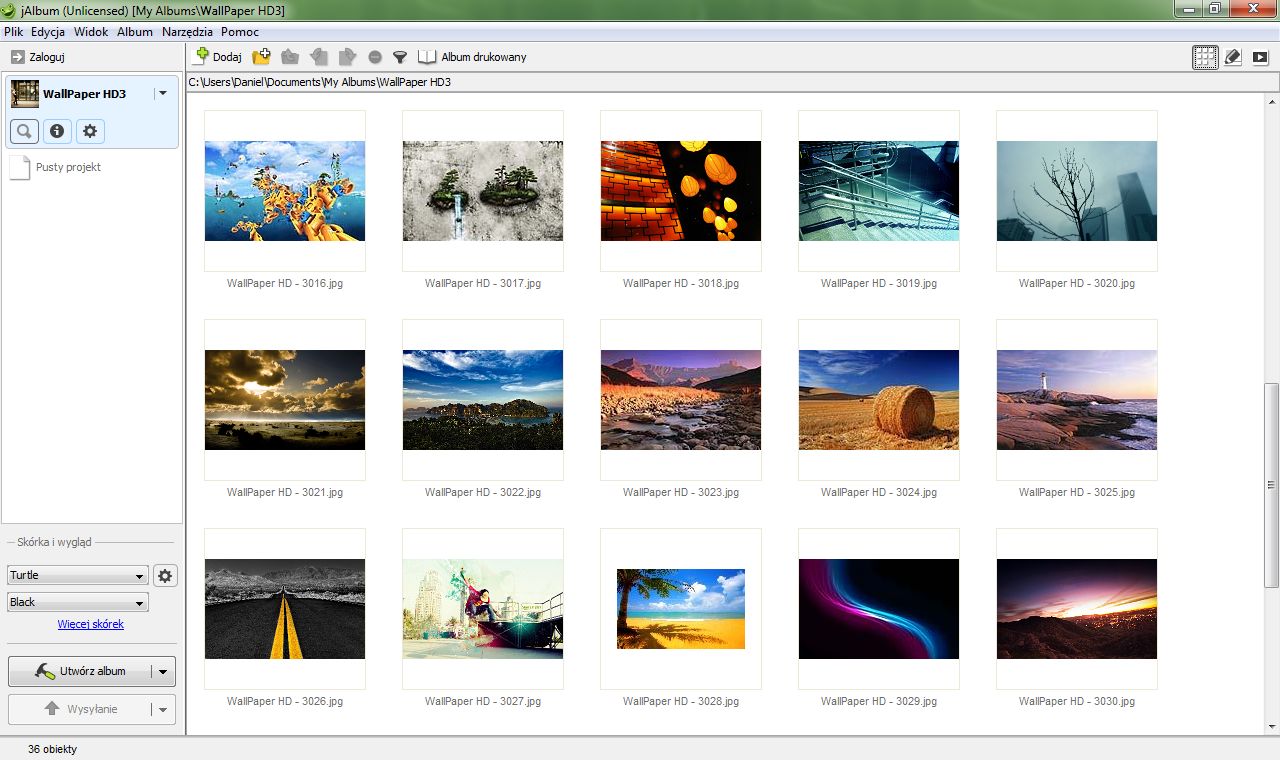Follow the Więcej skórek link
Image resolution: width=1280 pixels, height=760 pixels.
coord(91,624)
